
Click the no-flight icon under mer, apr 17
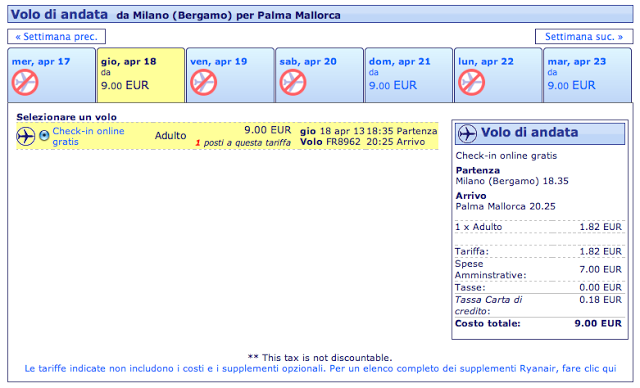coord(25,82)
